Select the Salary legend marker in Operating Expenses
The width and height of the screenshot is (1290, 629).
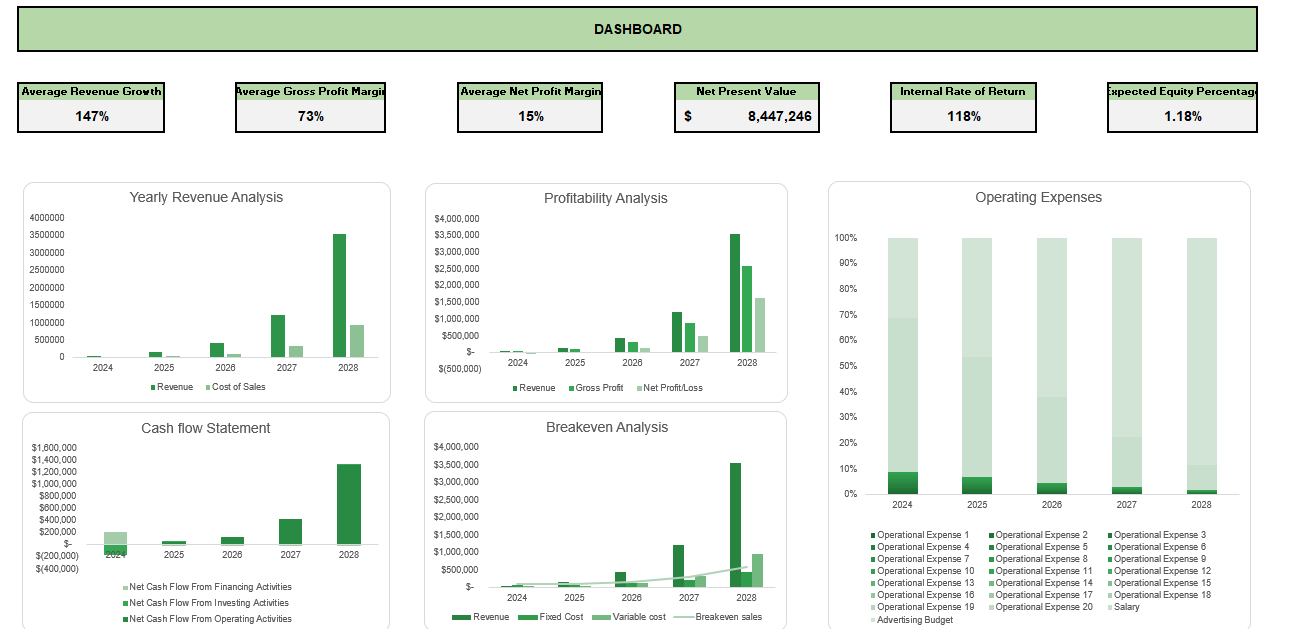point(1109,607)
